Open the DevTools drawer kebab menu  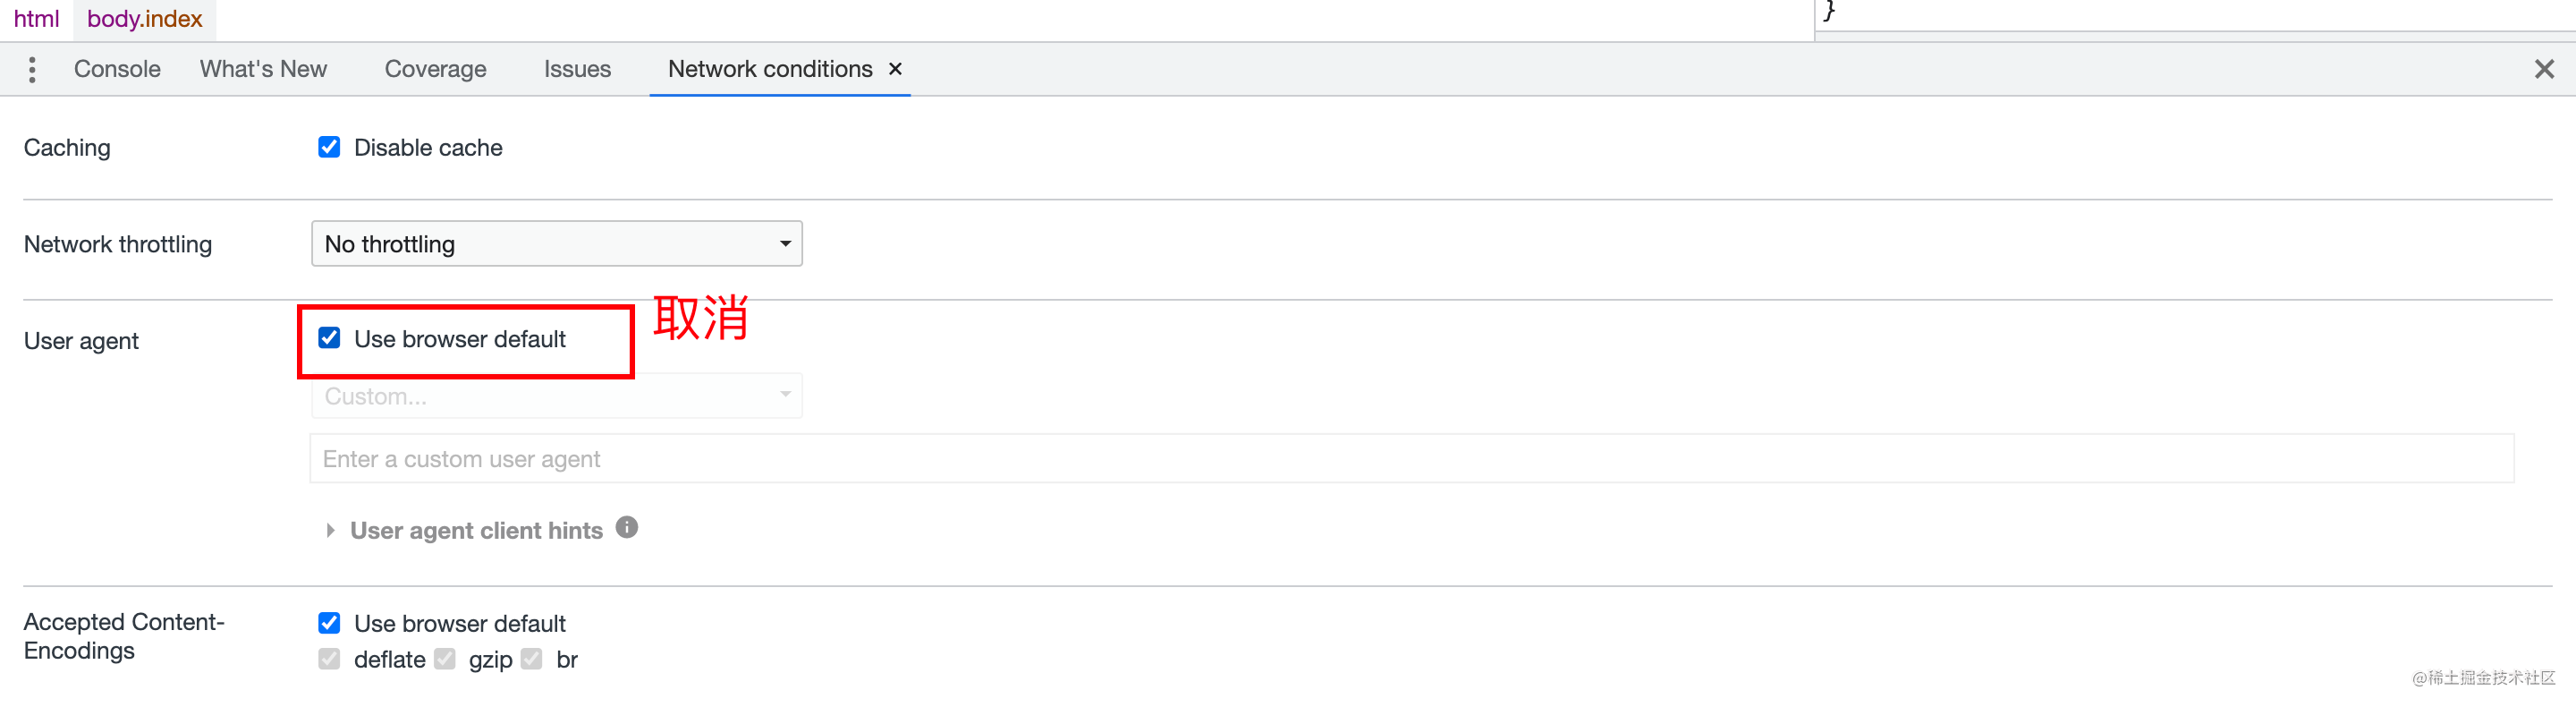coord(32,68)
